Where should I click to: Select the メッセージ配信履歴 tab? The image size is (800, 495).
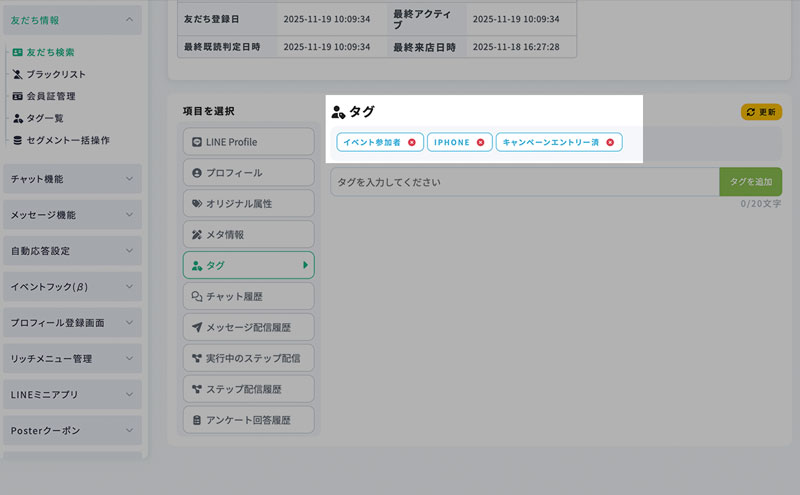(x=248, y=327)
